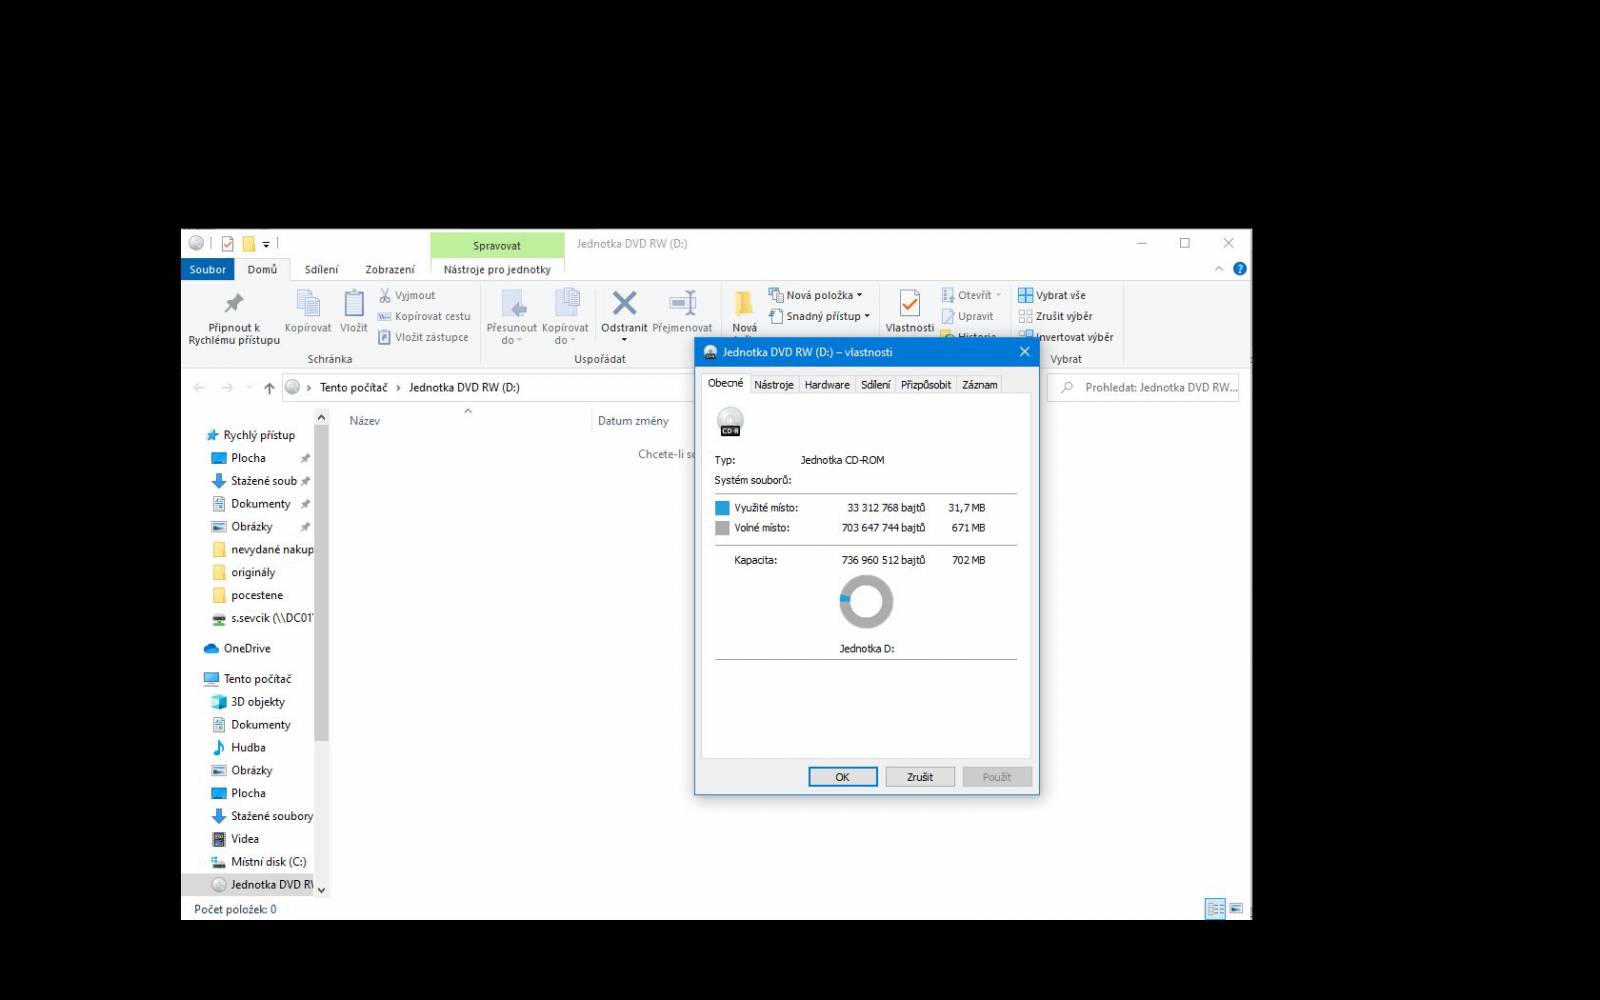
Task: Click the Forward navigation arrow
Action: pos(227,388)
